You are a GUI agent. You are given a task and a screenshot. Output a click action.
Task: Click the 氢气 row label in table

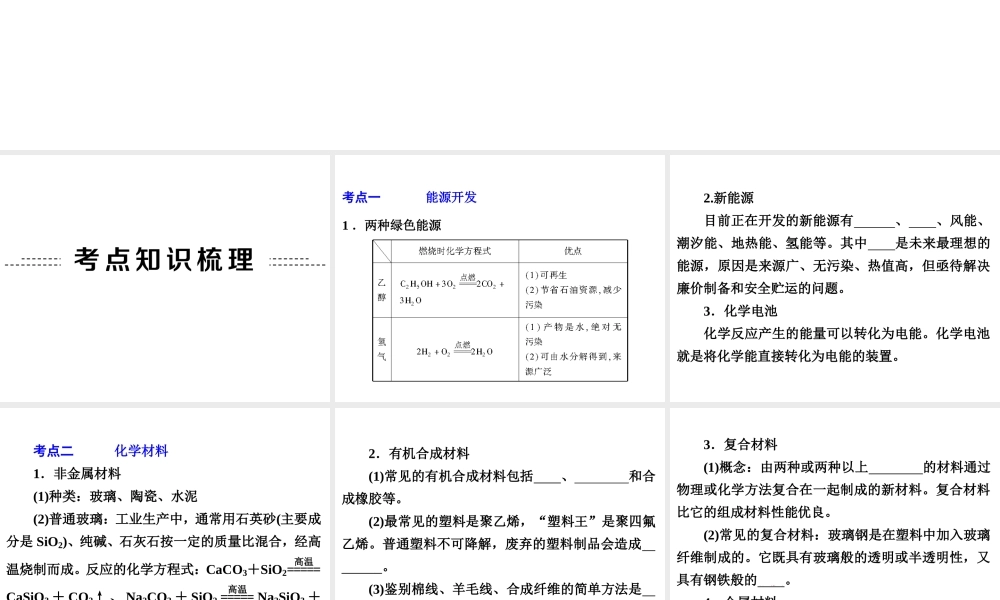click(381, 349)
